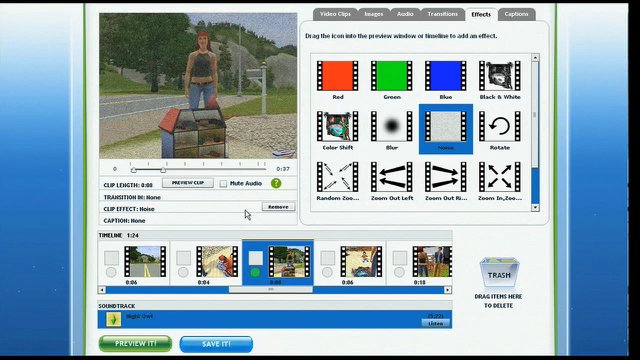Viewport: 640px width, 360px height.
Task: Click the timeline horizontal scrollbar thumb
Action: click(271, 289)
